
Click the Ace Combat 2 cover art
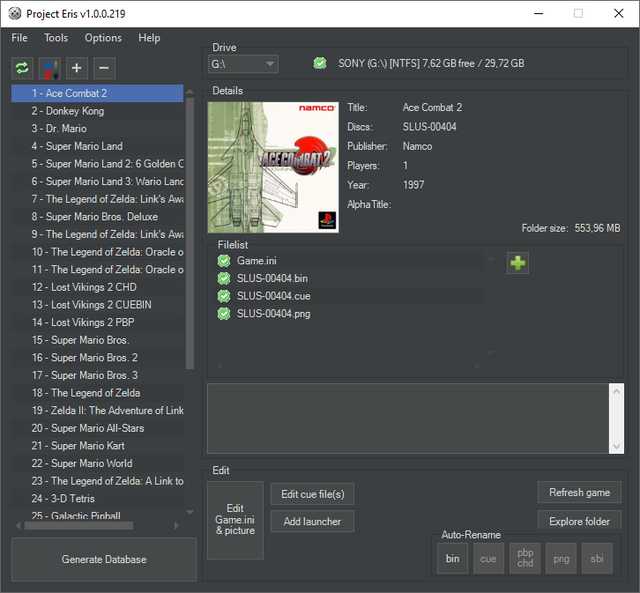[x=273, y=167]
